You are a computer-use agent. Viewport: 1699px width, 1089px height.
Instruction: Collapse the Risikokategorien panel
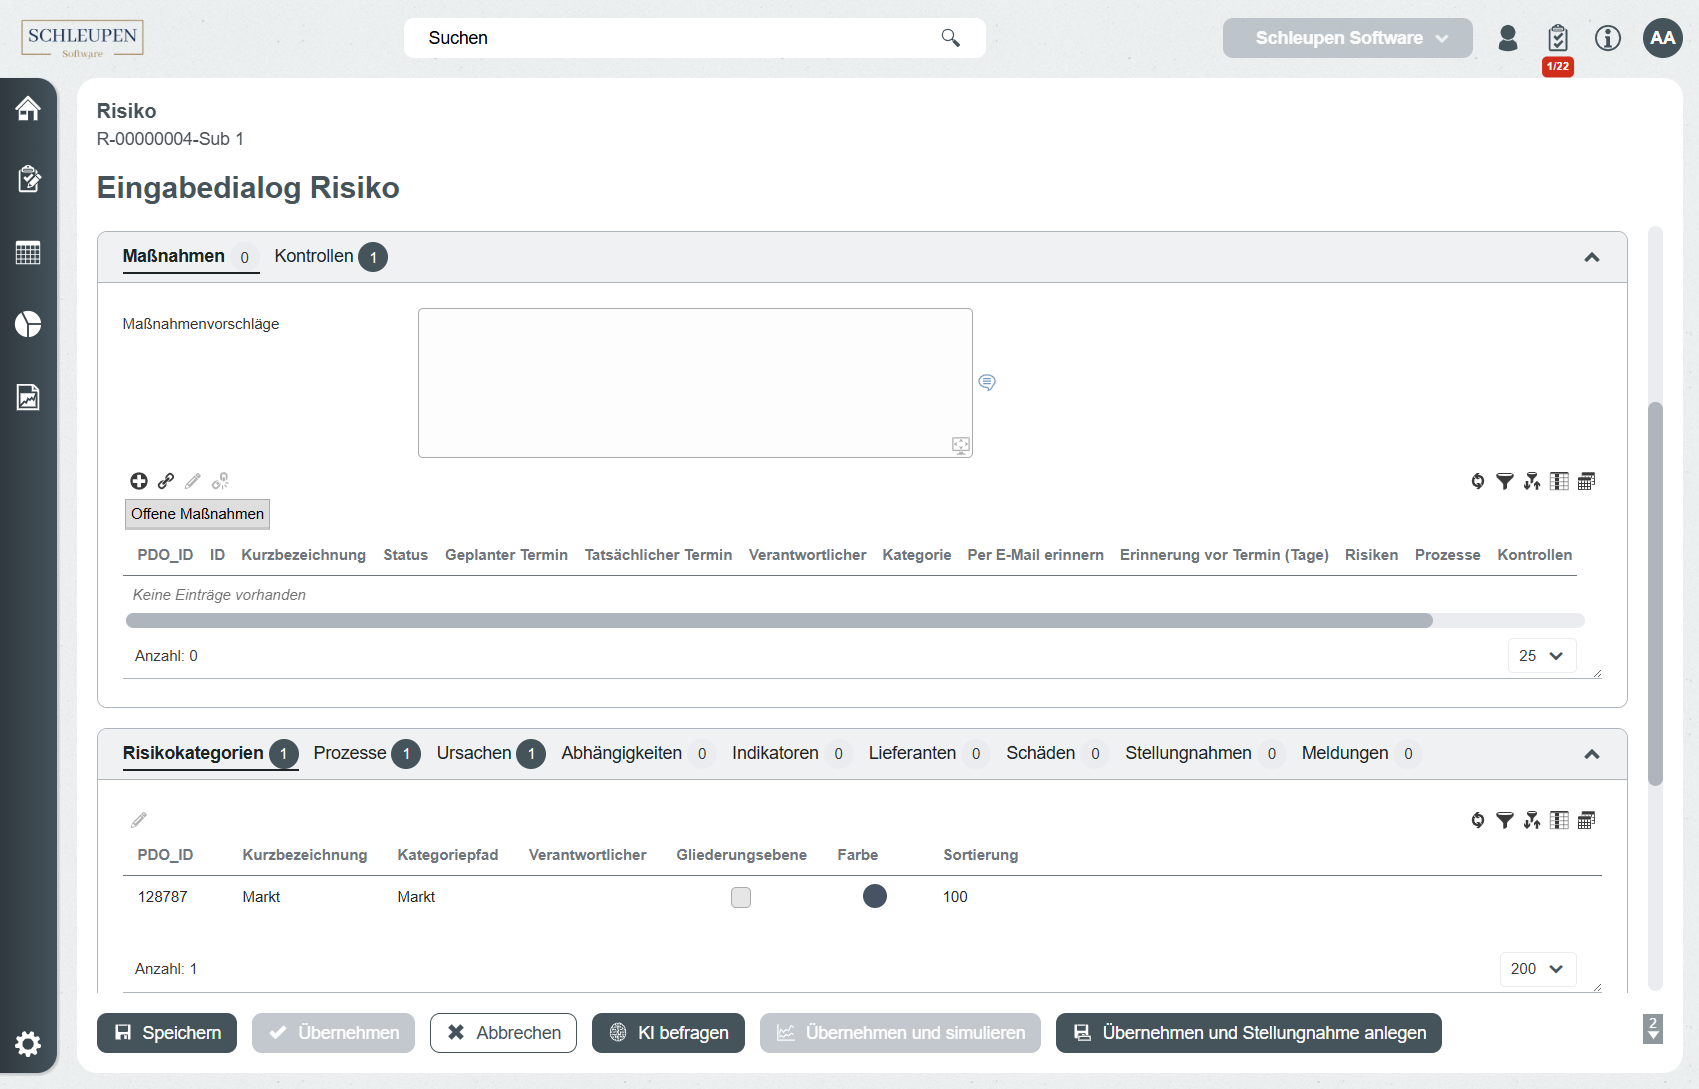pos(1591,754)
